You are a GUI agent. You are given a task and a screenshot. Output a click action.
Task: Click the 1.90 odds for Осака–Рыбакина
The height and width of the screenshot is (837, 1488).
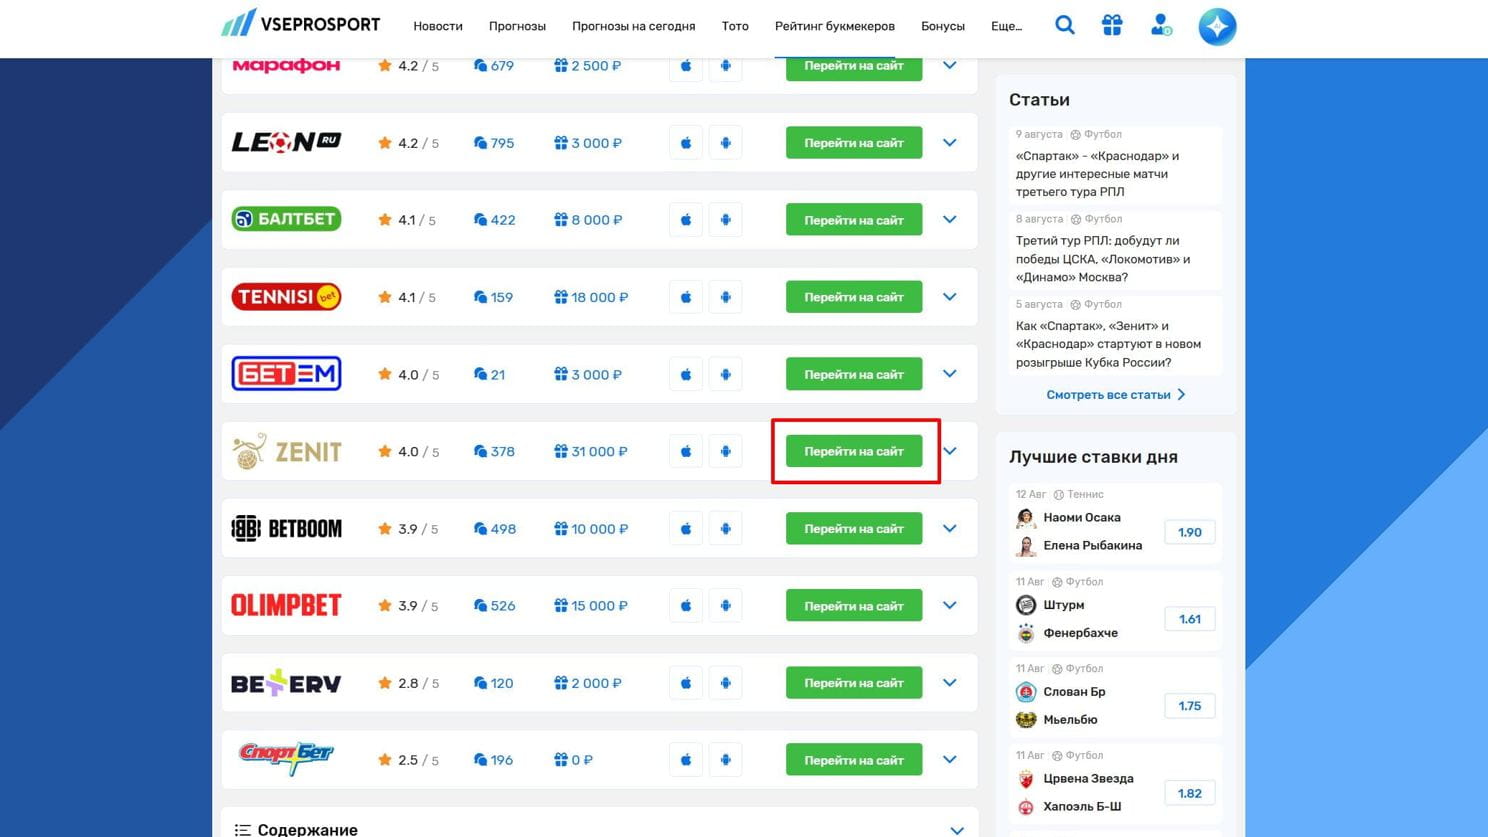pyautogui.click(x=1190, y=532)
